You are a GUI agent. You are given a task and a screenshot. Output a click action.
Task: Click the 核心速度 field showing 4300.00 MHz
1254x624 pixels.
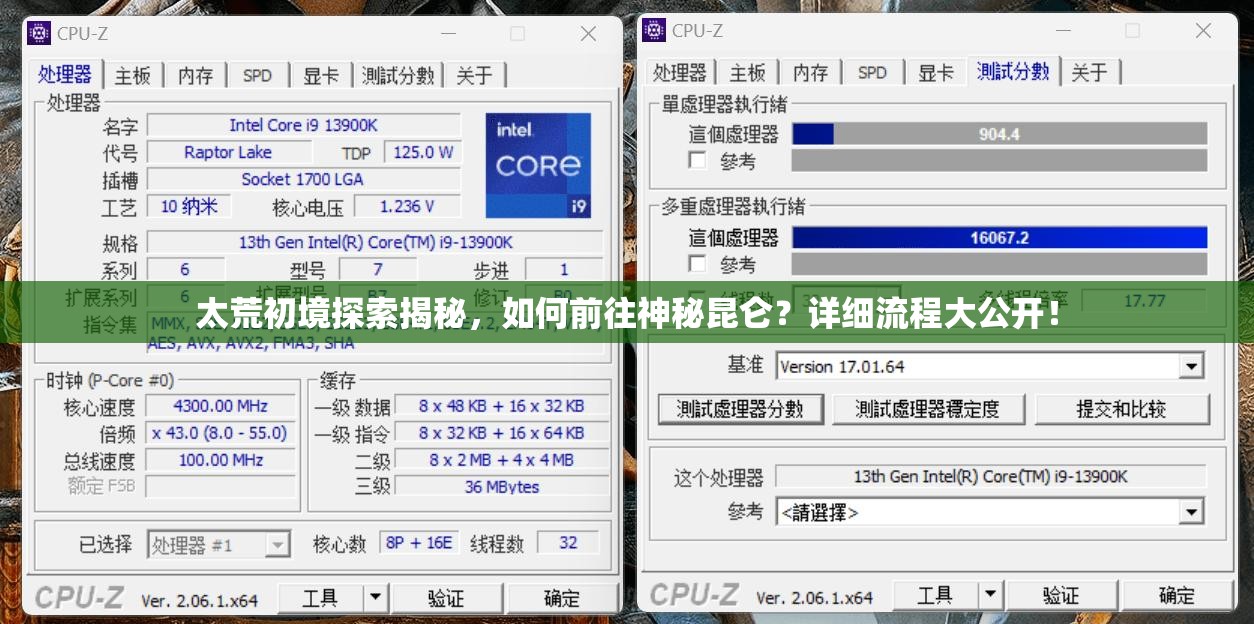coord(221,406)
